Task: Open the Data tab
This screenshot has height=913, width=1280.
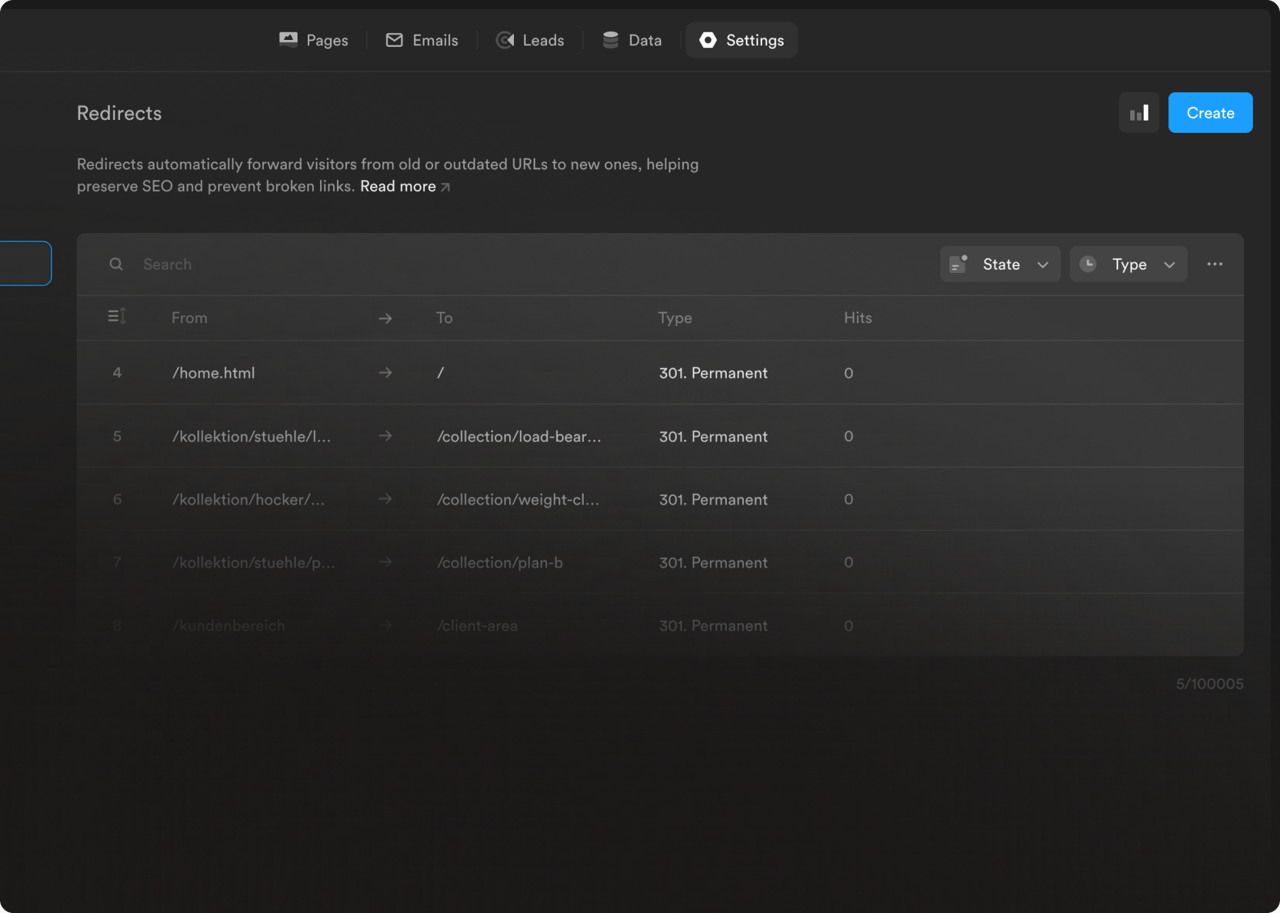Action: (x=632, y=40)
